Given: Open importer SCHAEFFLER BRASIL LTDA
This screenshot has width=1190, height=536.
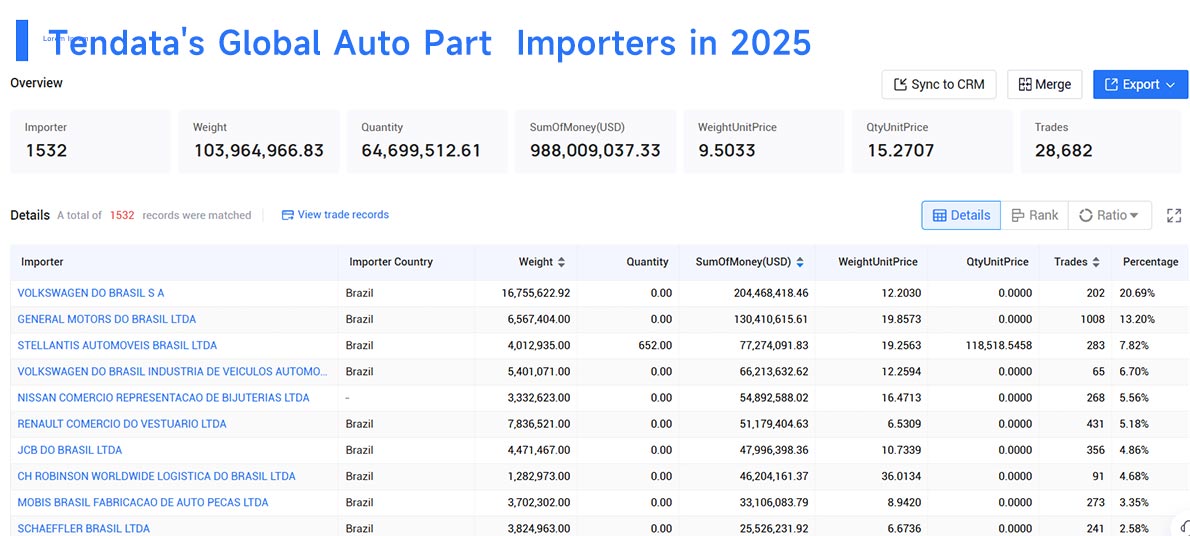Looking at the screenshot, I should (83, 528).
